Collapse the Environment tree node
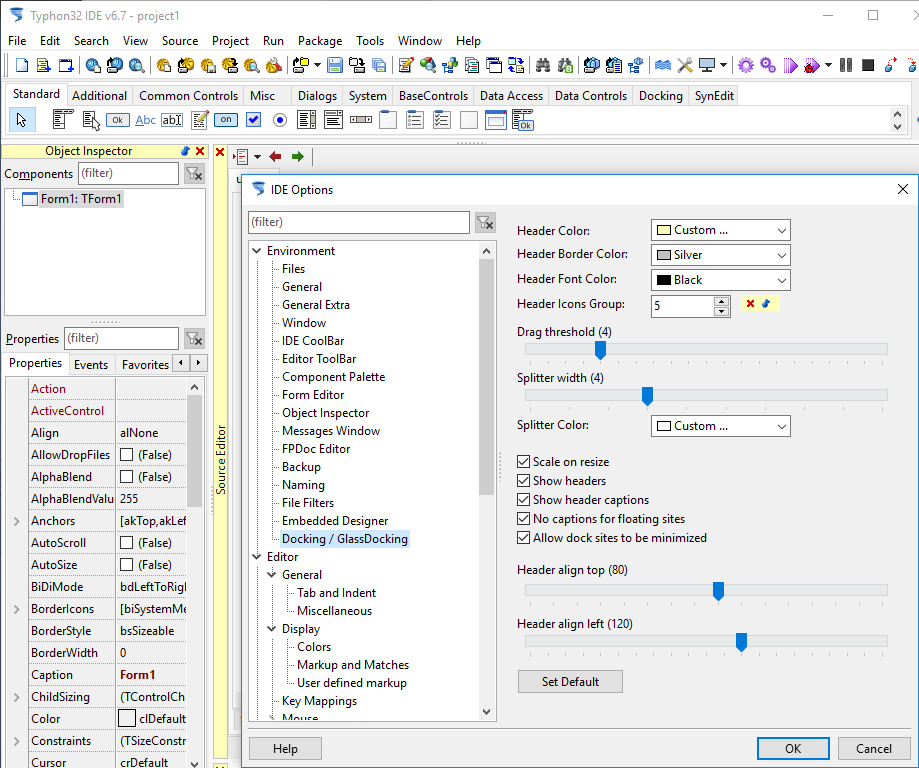Image resolution: width=919 pixels, height=768 pixels. (x=257, y=251)
